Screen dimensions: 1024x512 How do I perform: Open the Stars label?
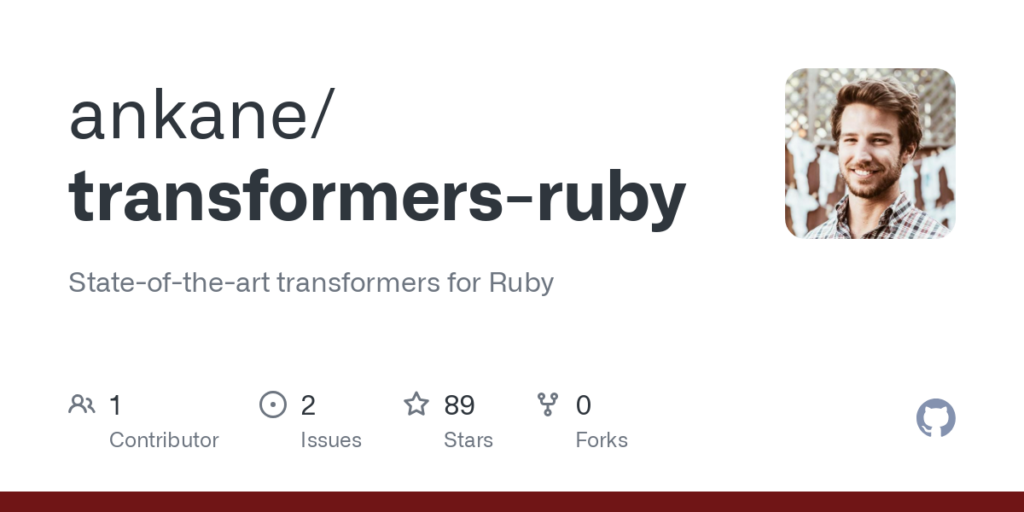click(x=468, y=440)
